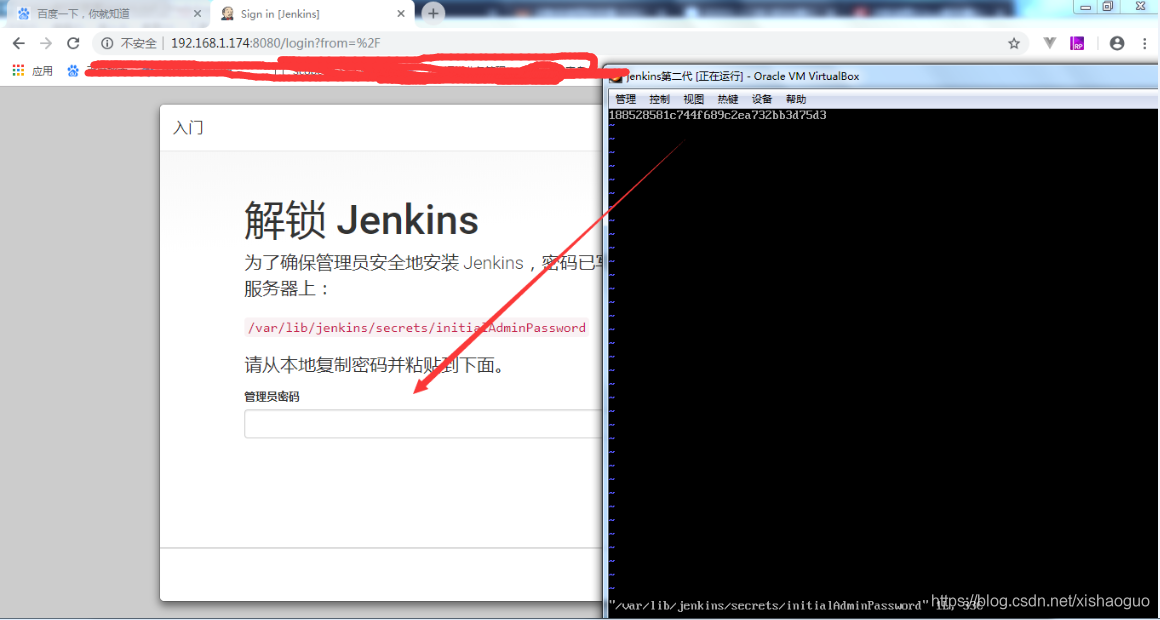
Task: Open the purple RP extension icon
Action: 1077,44
